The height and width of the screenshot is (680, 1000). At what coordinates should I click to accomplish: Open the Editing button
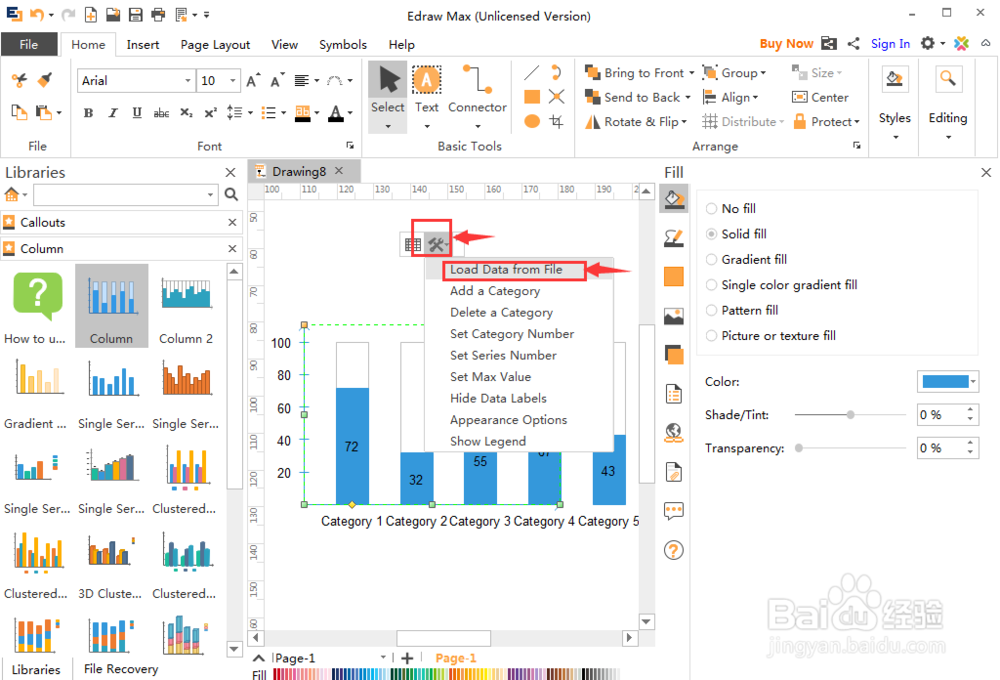click(x=948, y=102)
